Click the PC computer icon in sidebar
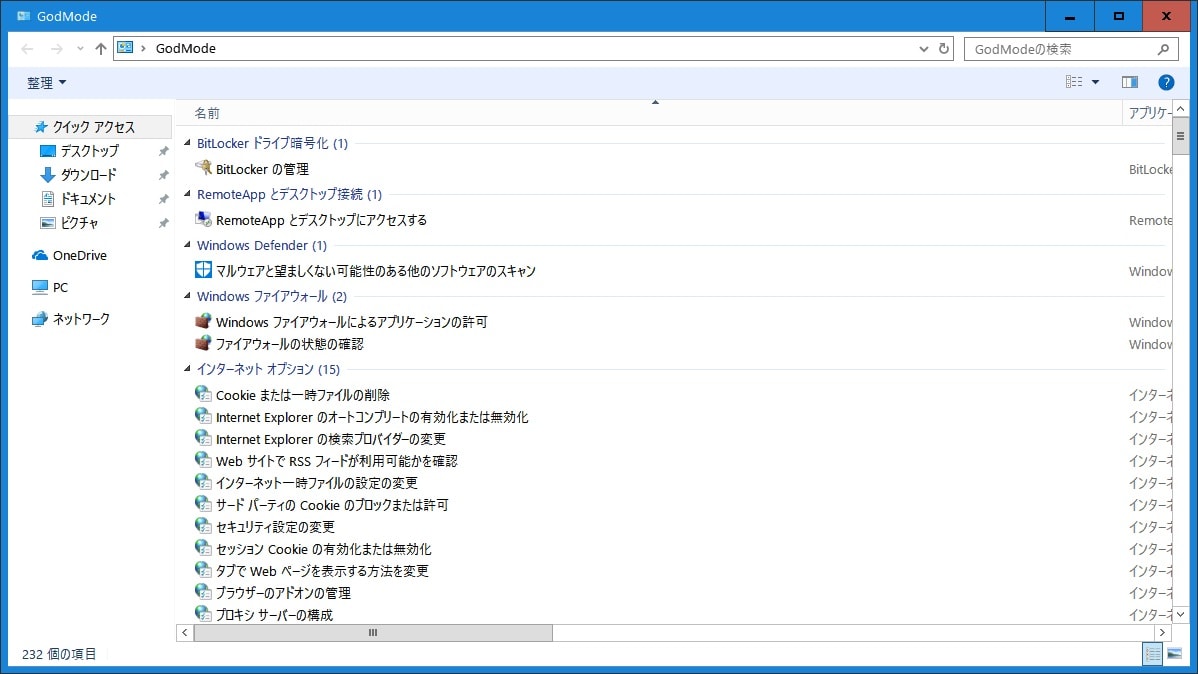Screen dimensions: 1198x674 [40, 287]
